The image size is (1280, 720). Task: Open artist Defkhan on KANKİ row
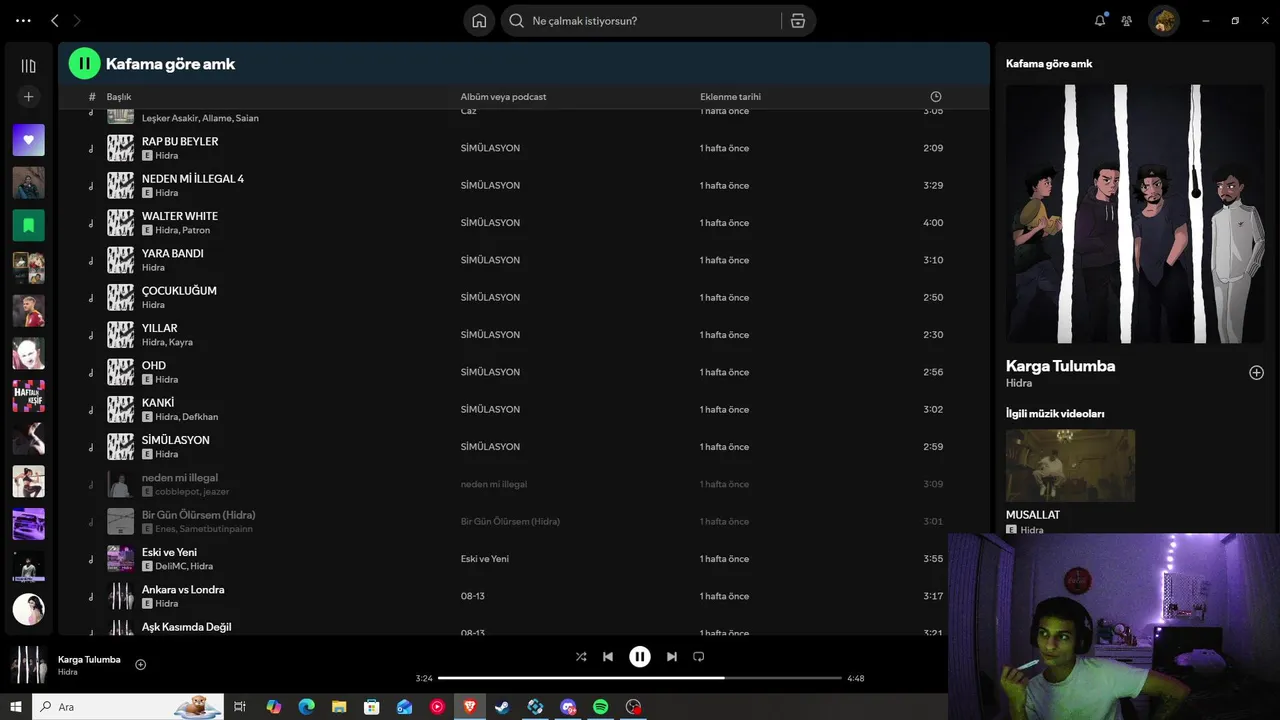[x=200, y=417]
